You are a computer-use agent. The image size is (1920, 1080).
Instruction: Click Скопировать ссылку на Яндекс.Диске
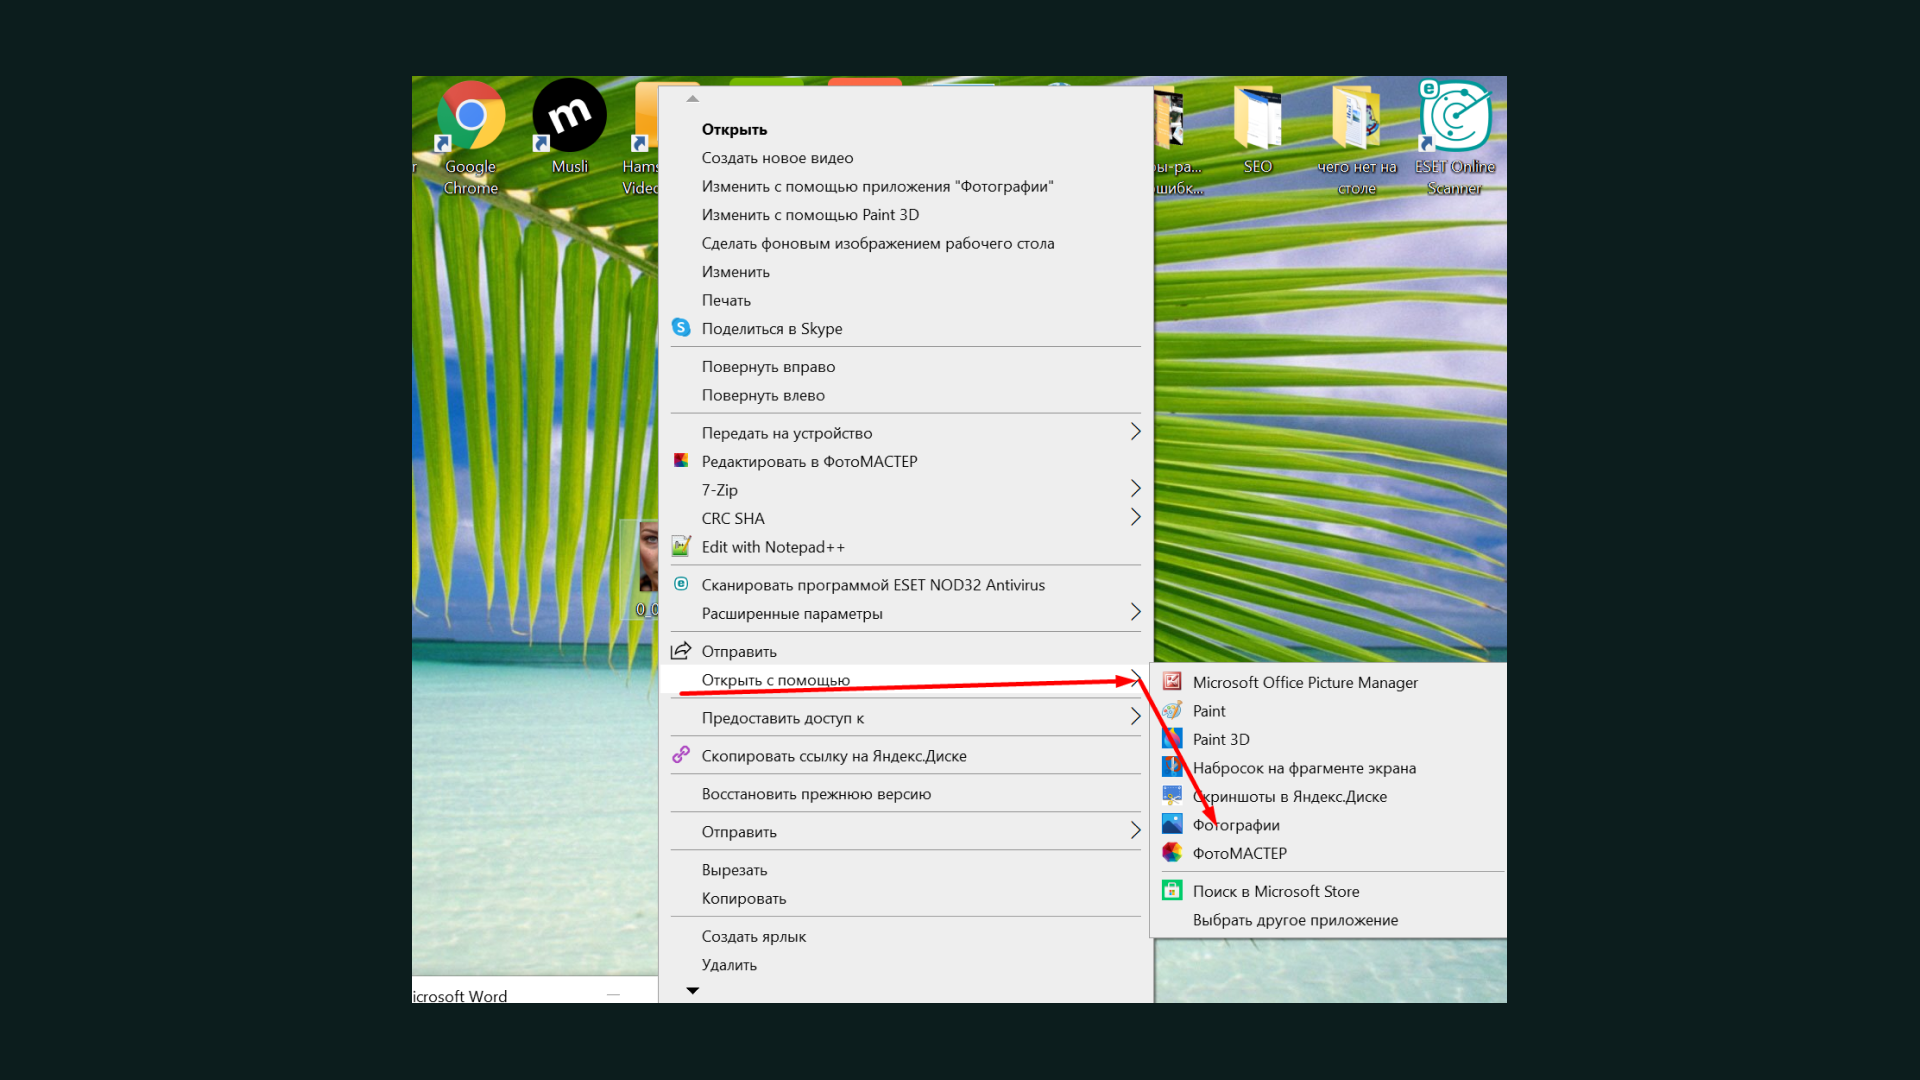[833, 756]
